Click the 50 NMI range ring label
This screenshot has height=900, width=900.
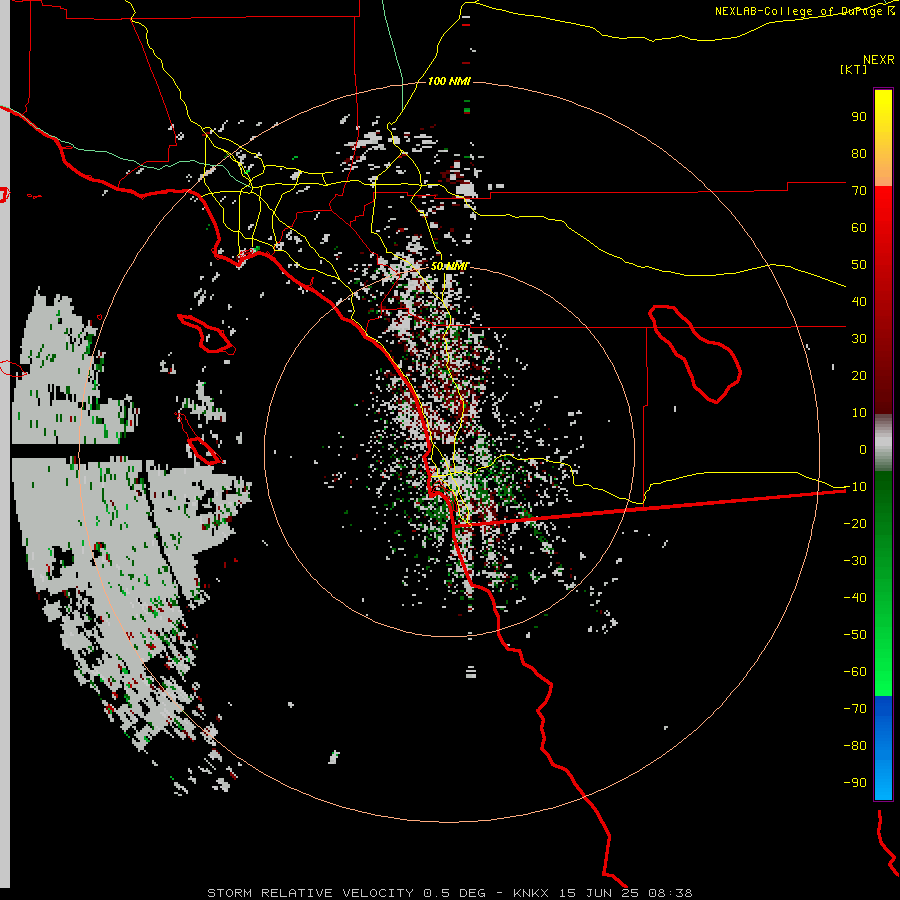pyautogui.click(x=449, y=266)
